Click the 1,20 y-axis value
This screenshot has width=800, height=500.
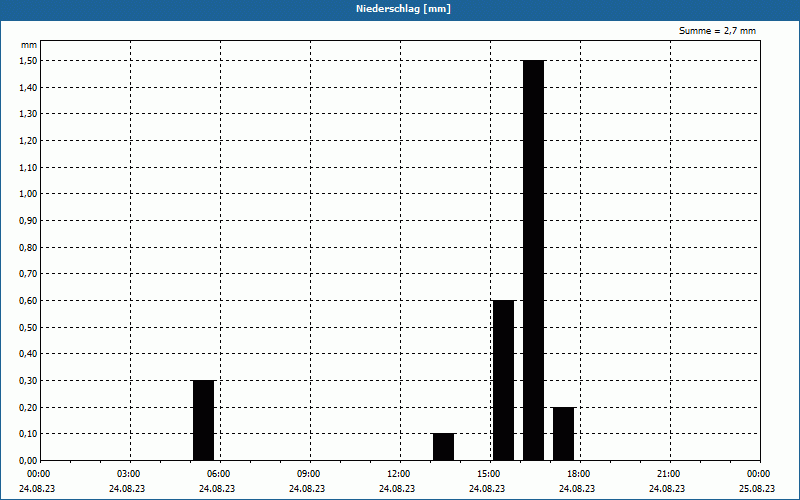[28, 141]
